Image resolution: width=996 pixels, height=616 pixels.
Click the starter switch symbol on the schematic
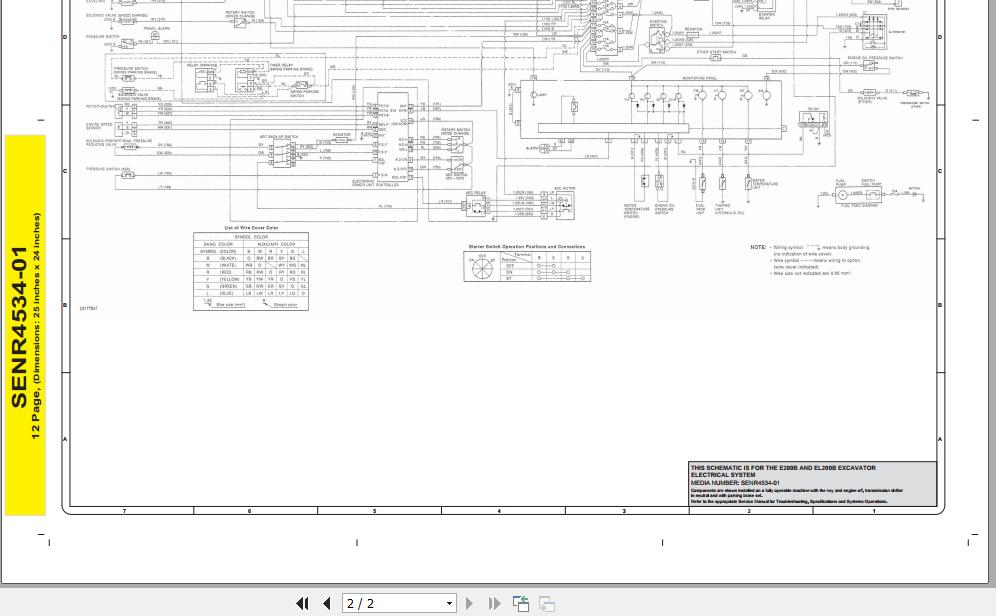click(x=482, y=269)
